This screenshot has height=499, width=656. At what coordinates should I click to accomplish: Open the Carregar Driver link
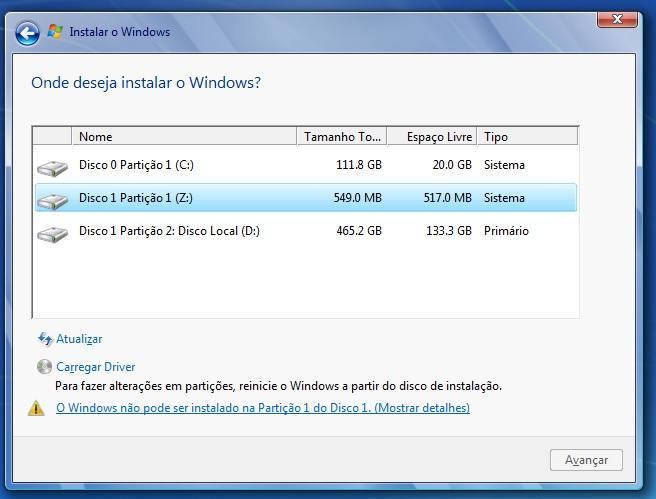(x=96, y=367)
